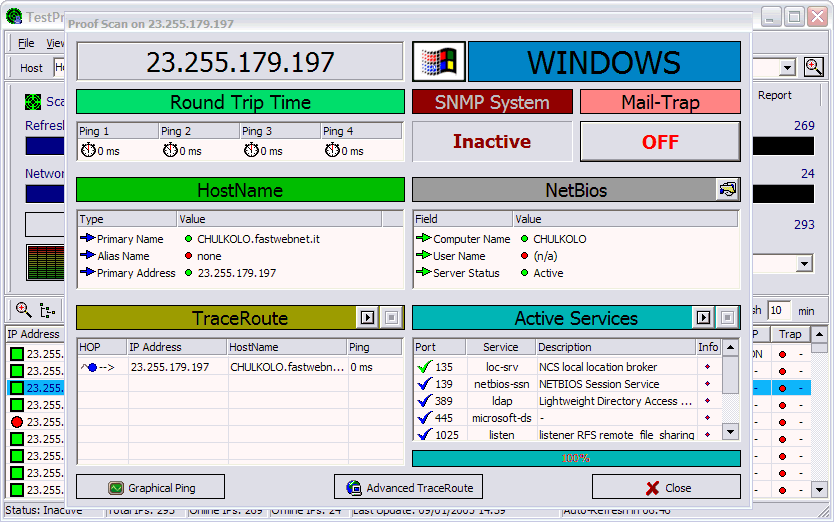Click the 100% scan progress bar
The image size is (834, 522).
click(x=576, y=458)
